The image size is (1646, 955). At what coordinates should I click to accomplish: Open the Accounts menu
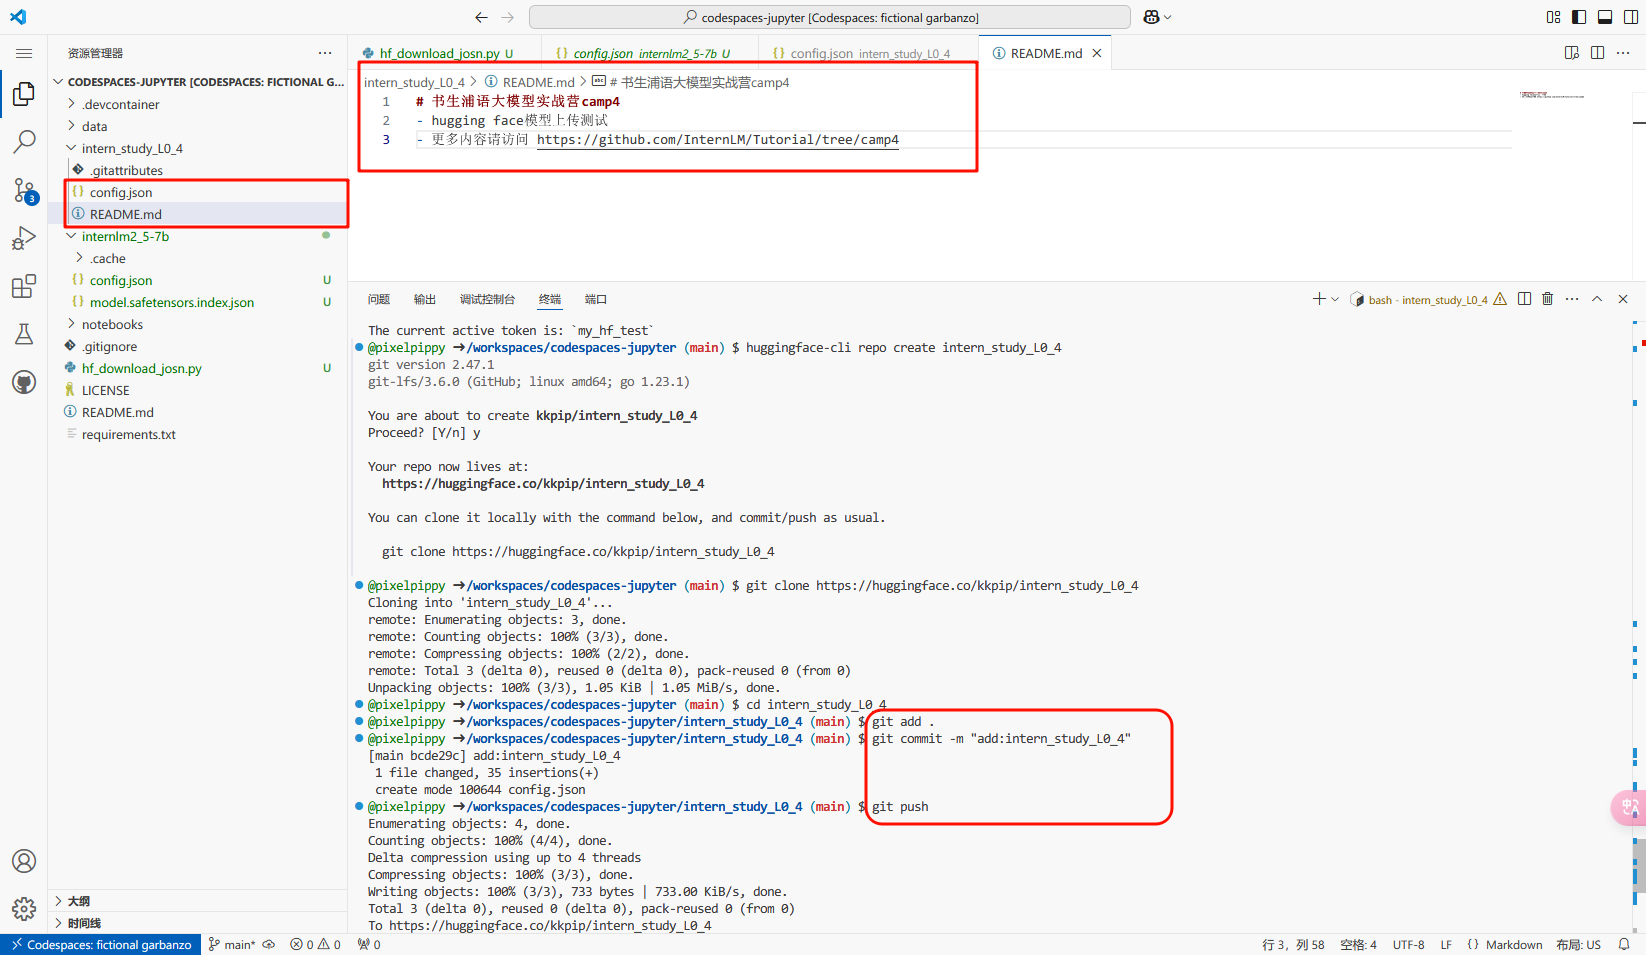[24, 861]
